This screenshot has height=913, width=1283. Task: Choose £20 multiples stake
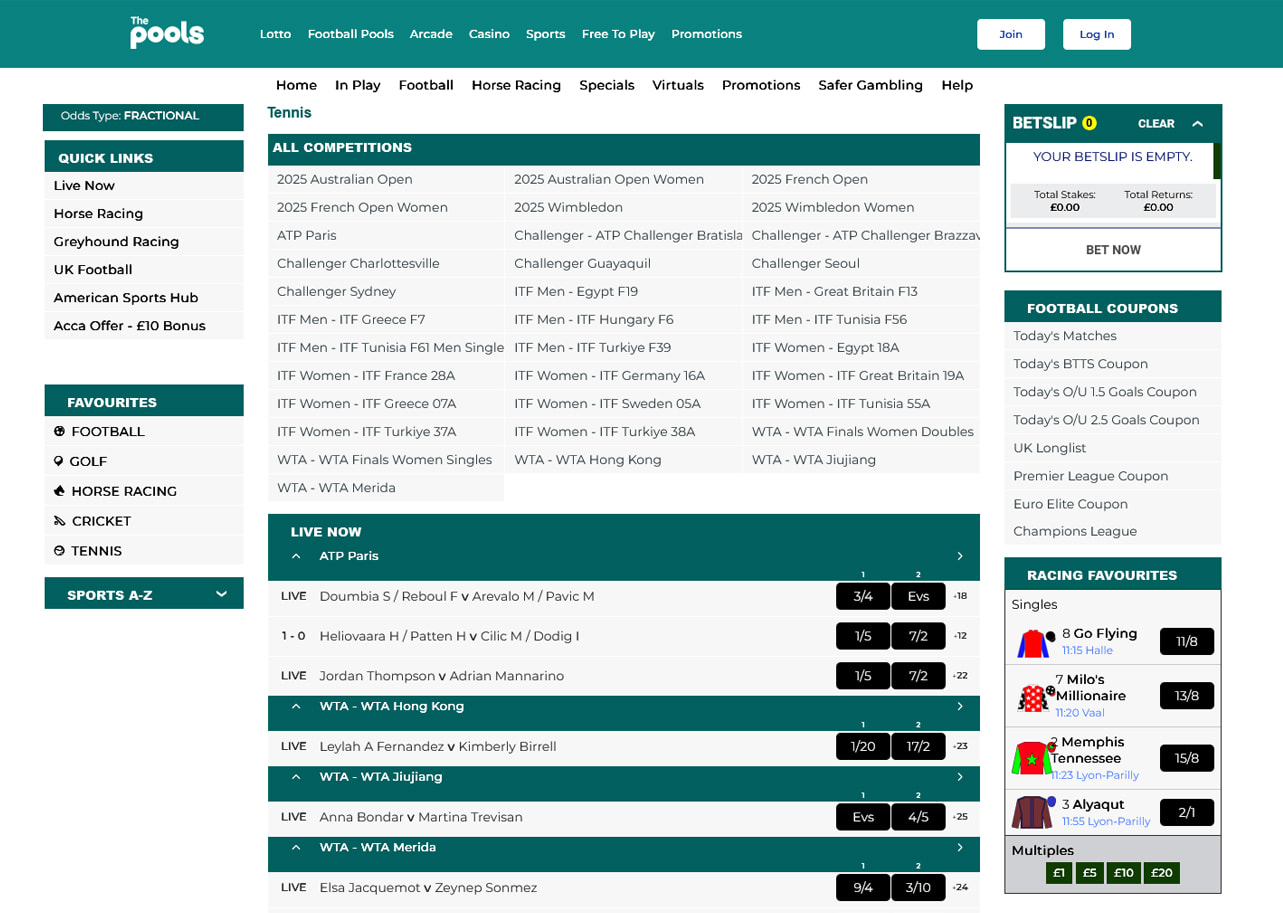coord(1162,873)
